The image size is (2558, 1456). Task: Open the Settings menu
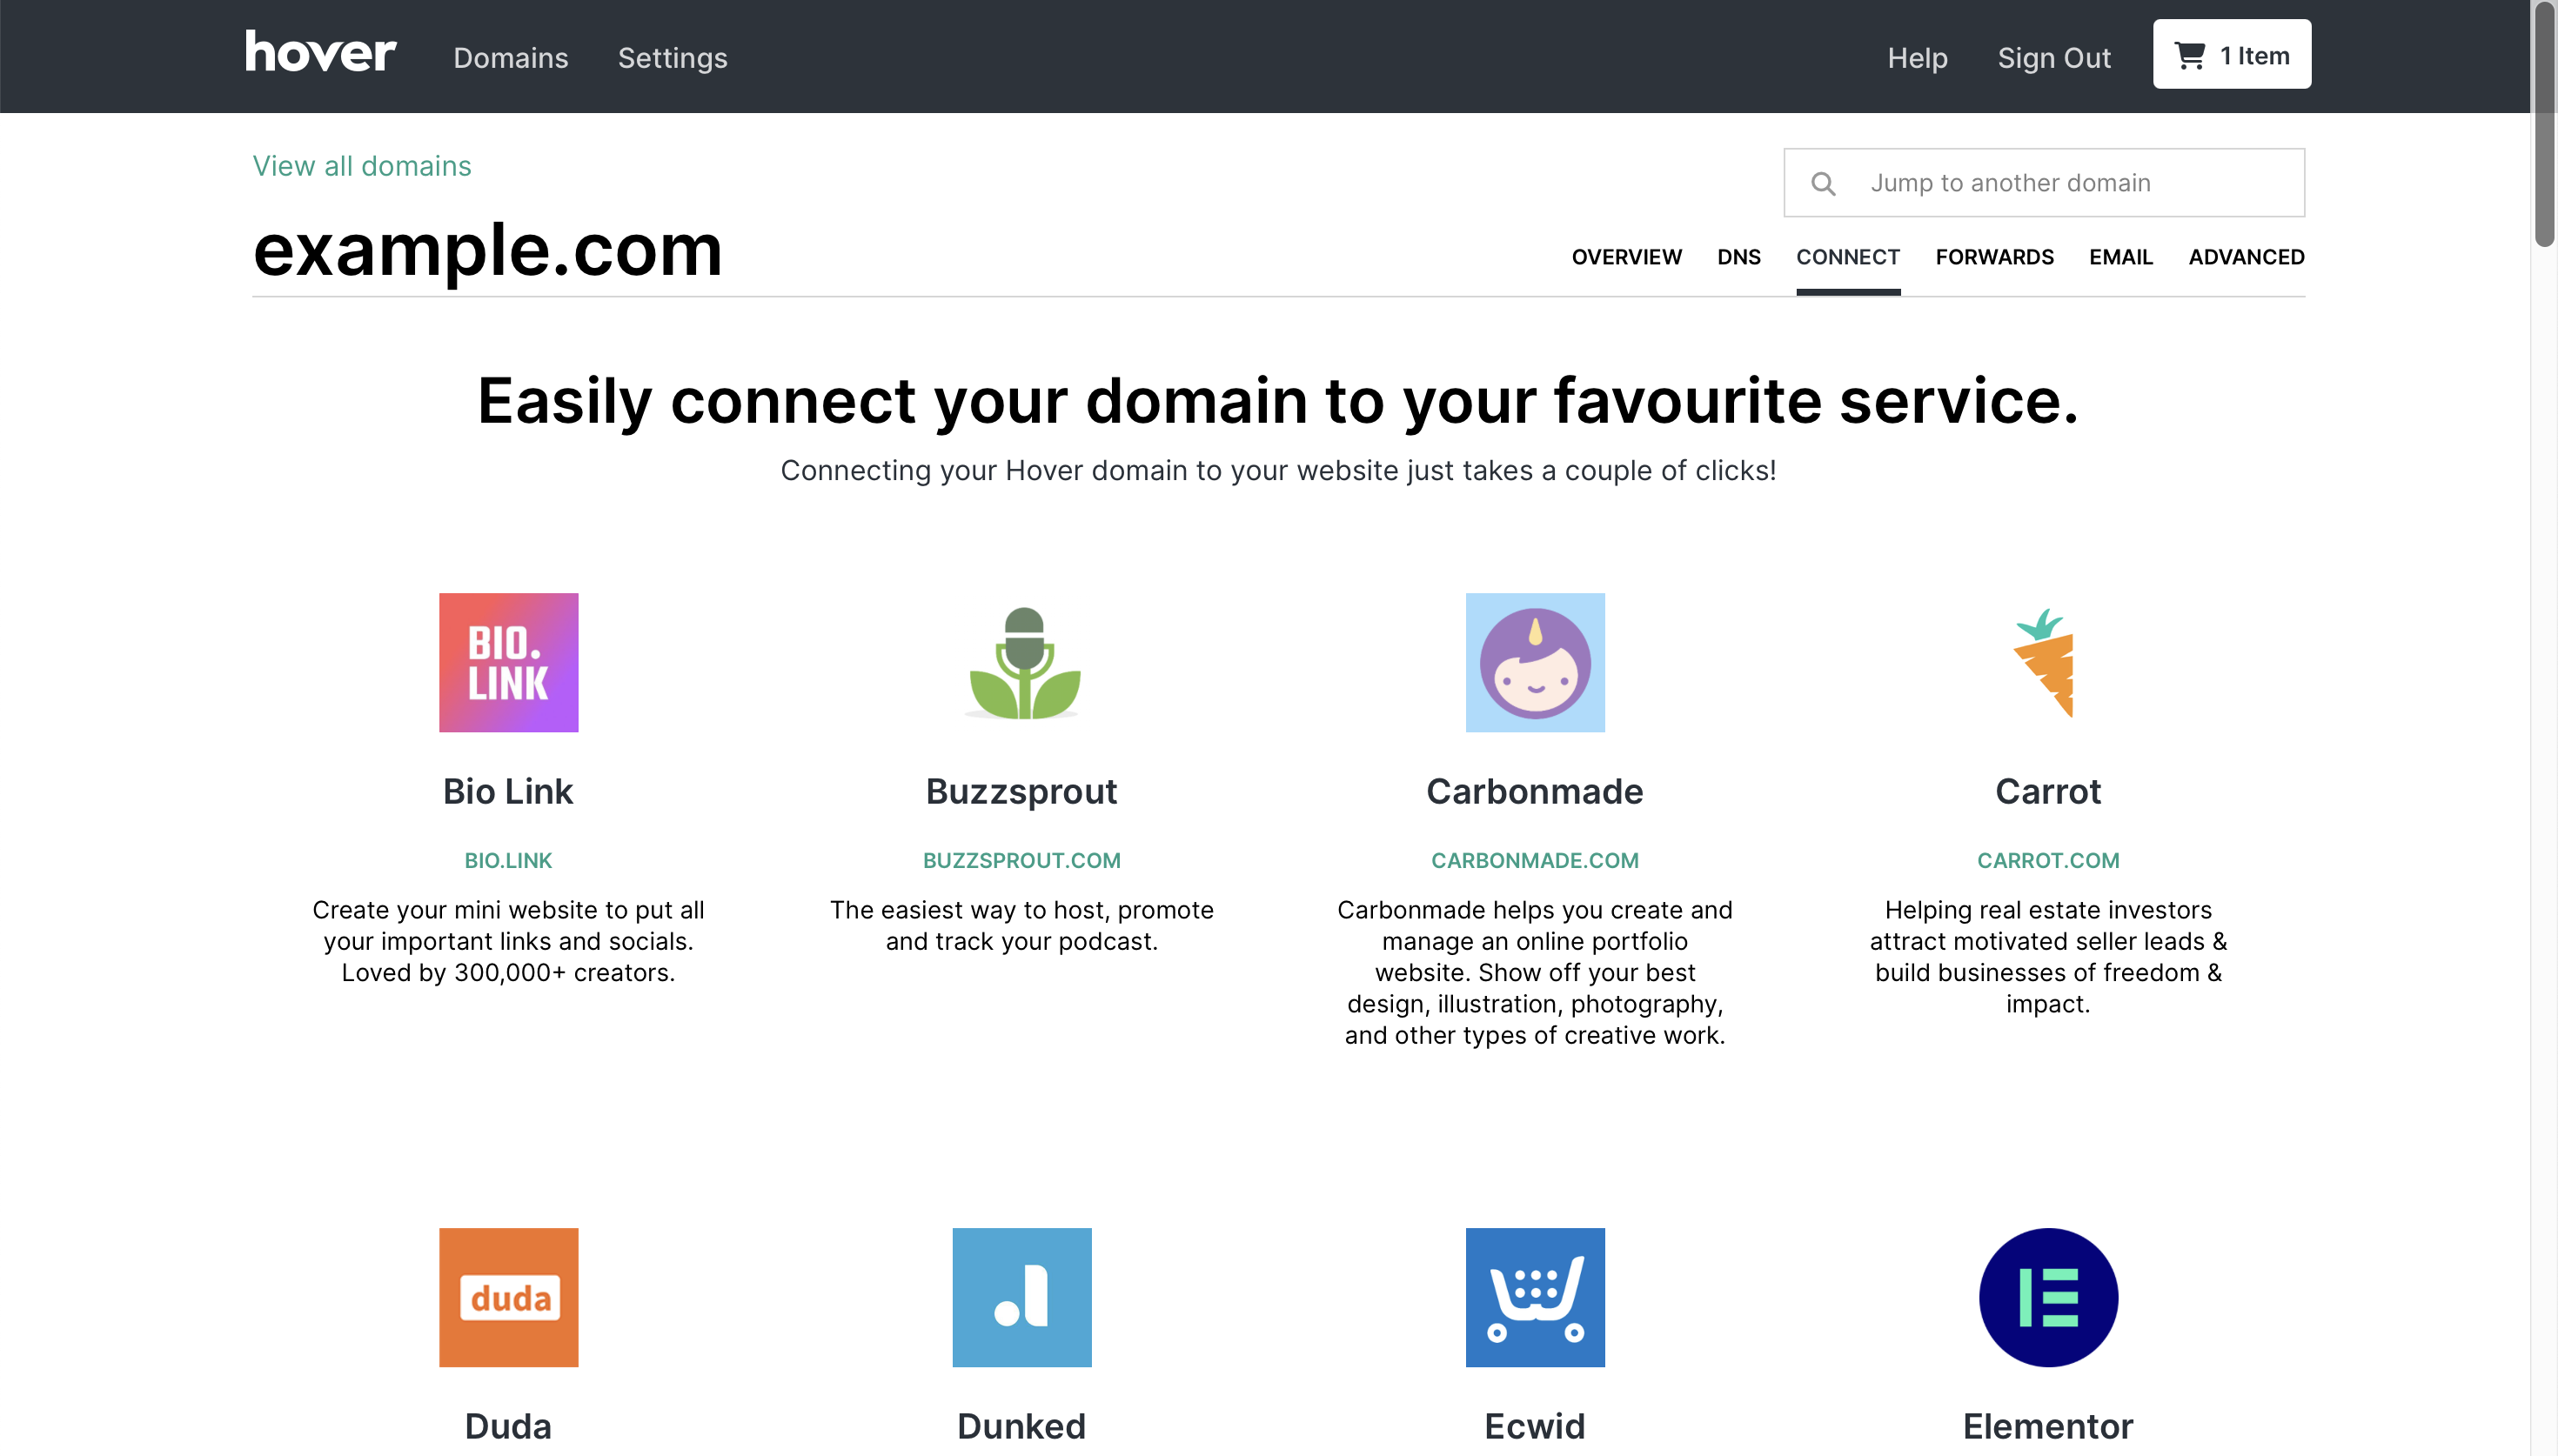pyautogui.click(x=672, y=58)
